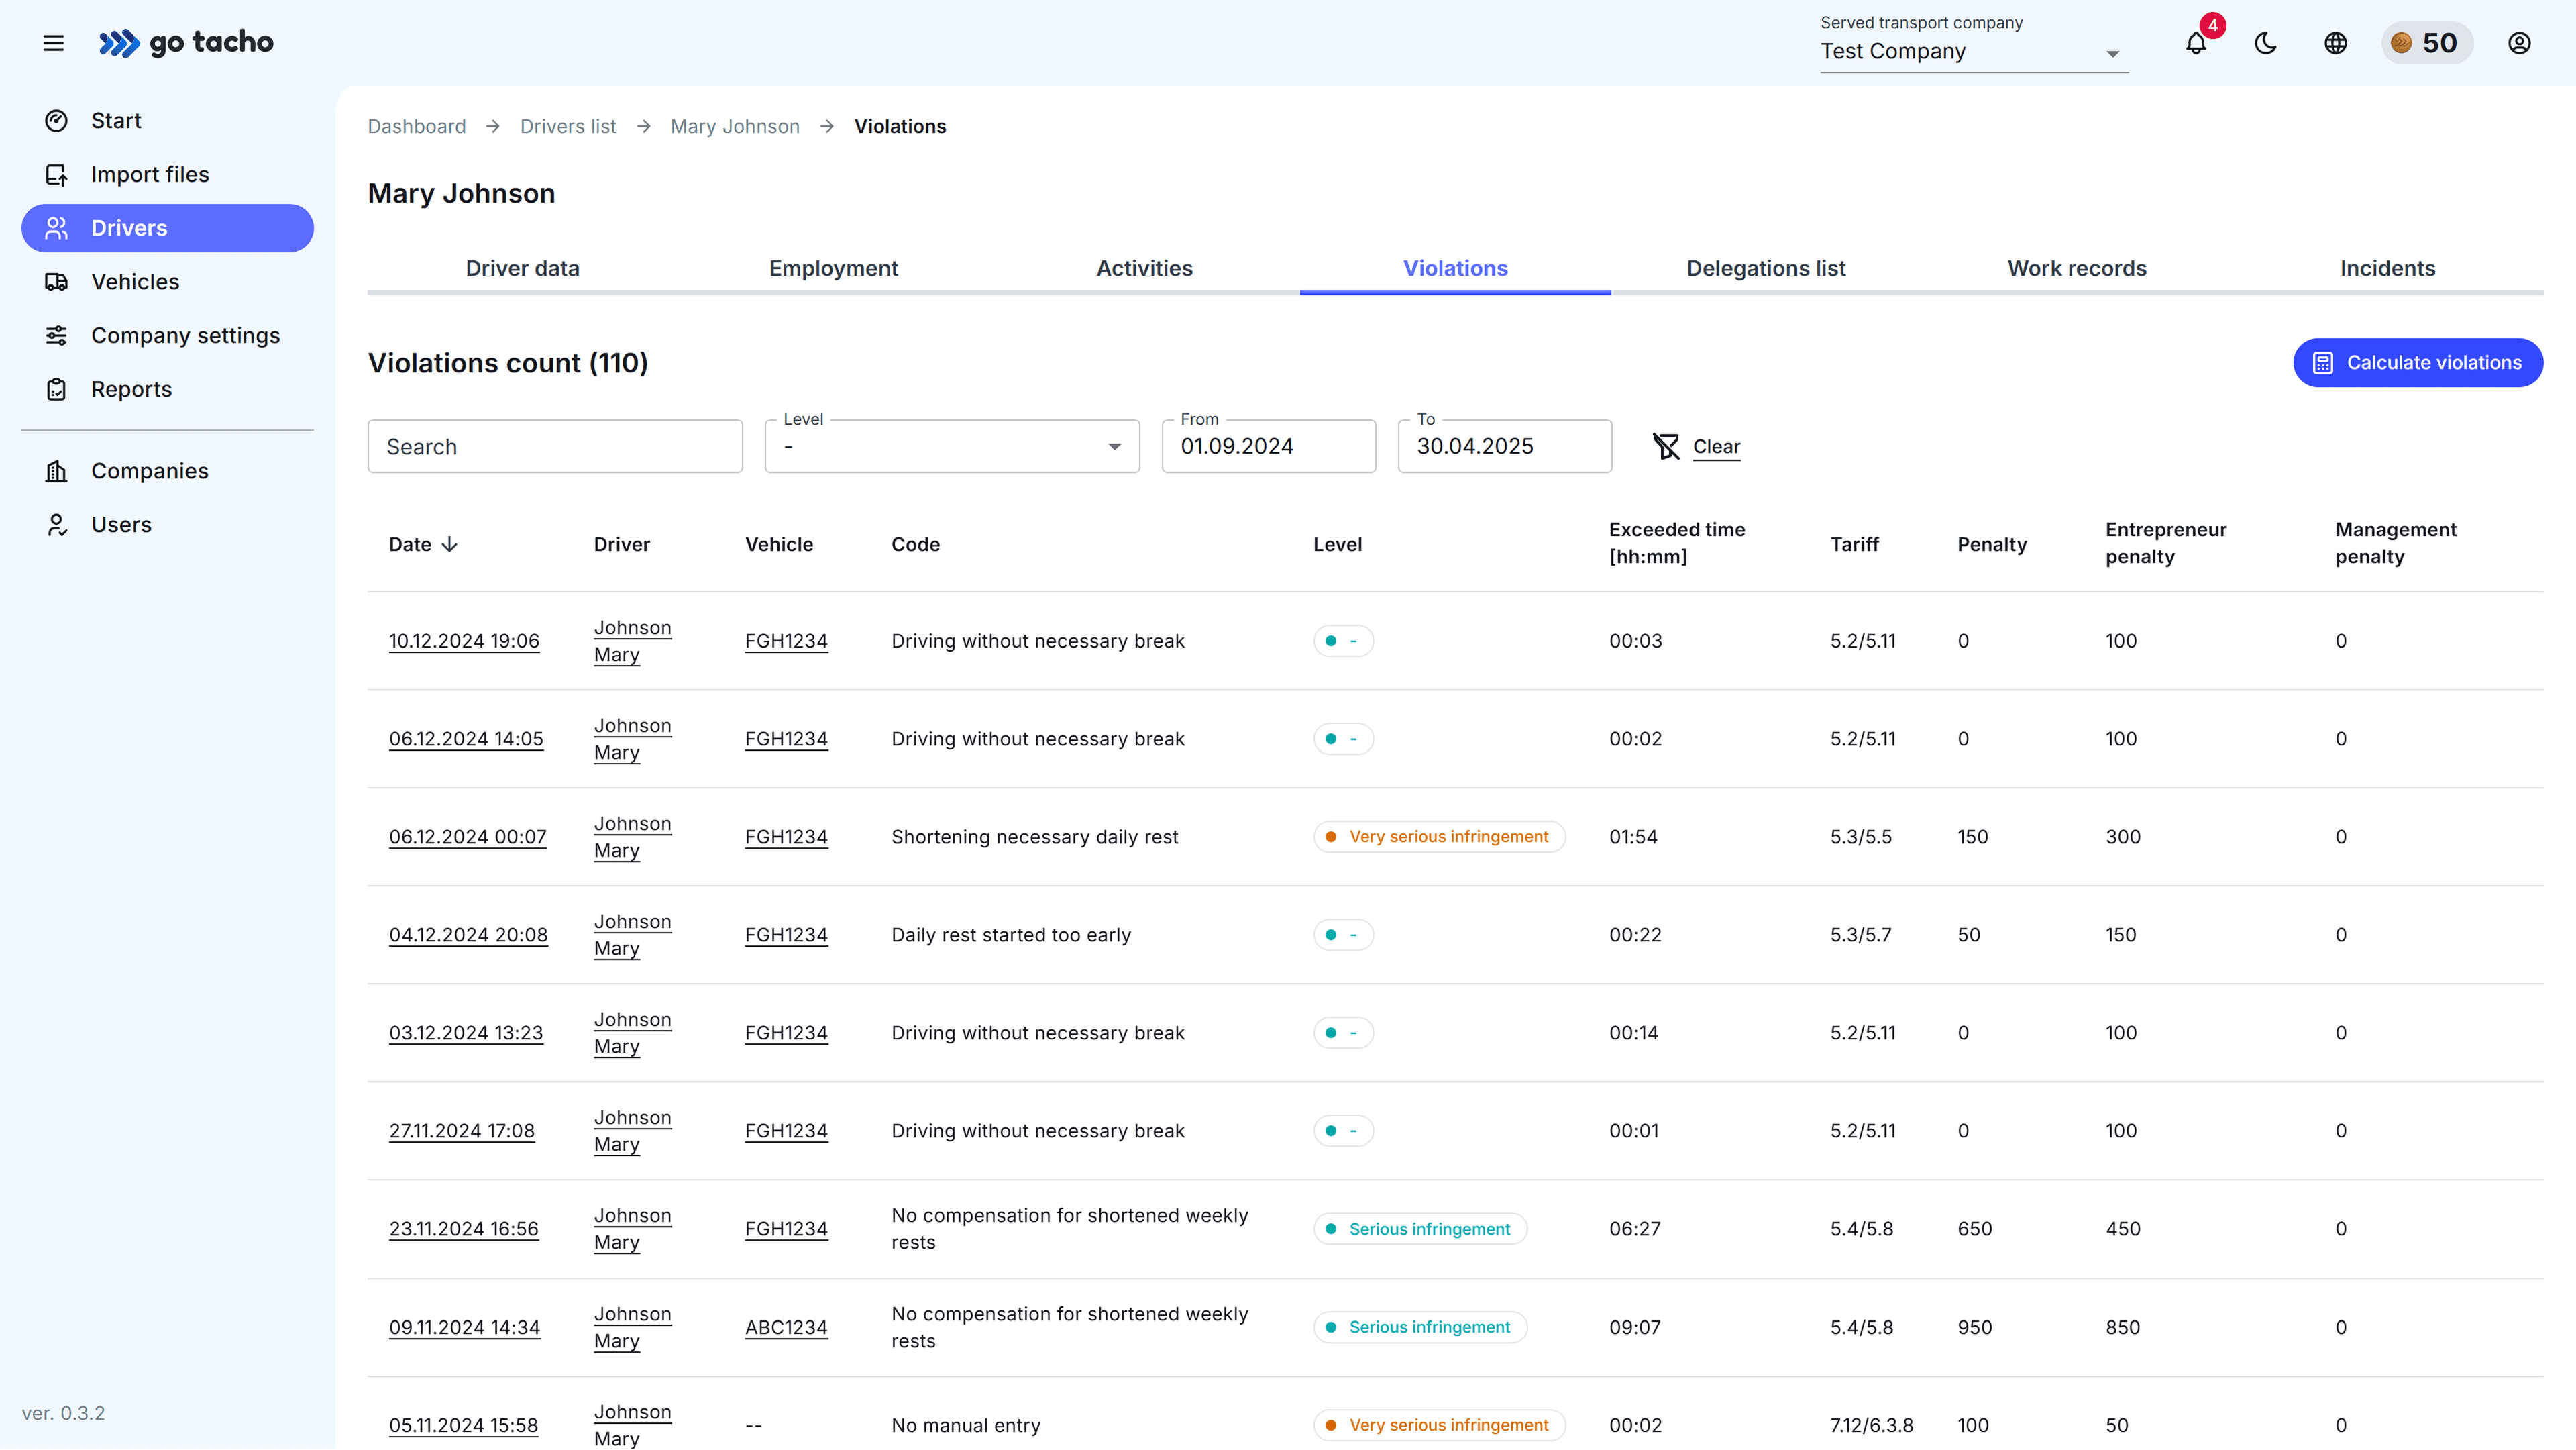Open the Start menu item
This screenshot has width=2576, height=1450.
pos(167,121)
